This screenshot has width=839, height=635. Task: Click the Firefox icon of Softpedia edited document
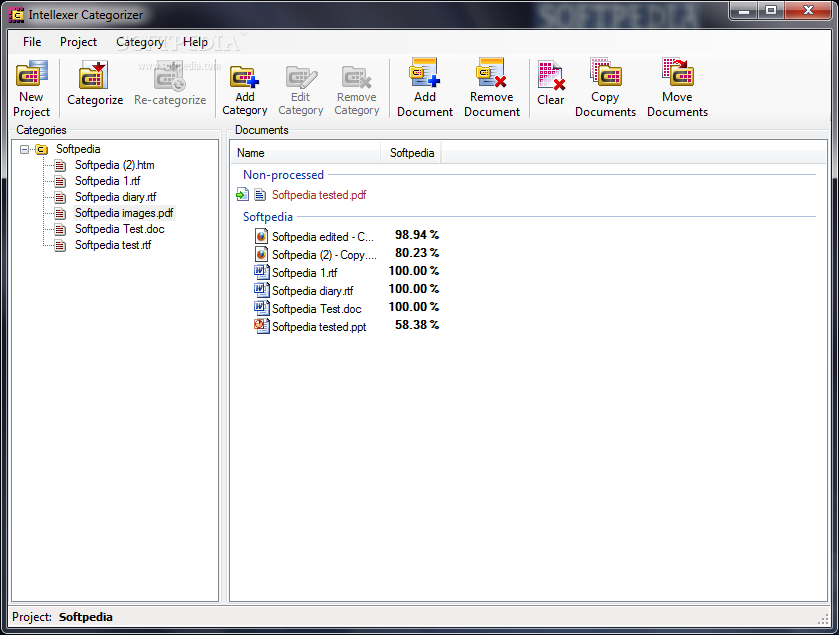tap(261, 236)
